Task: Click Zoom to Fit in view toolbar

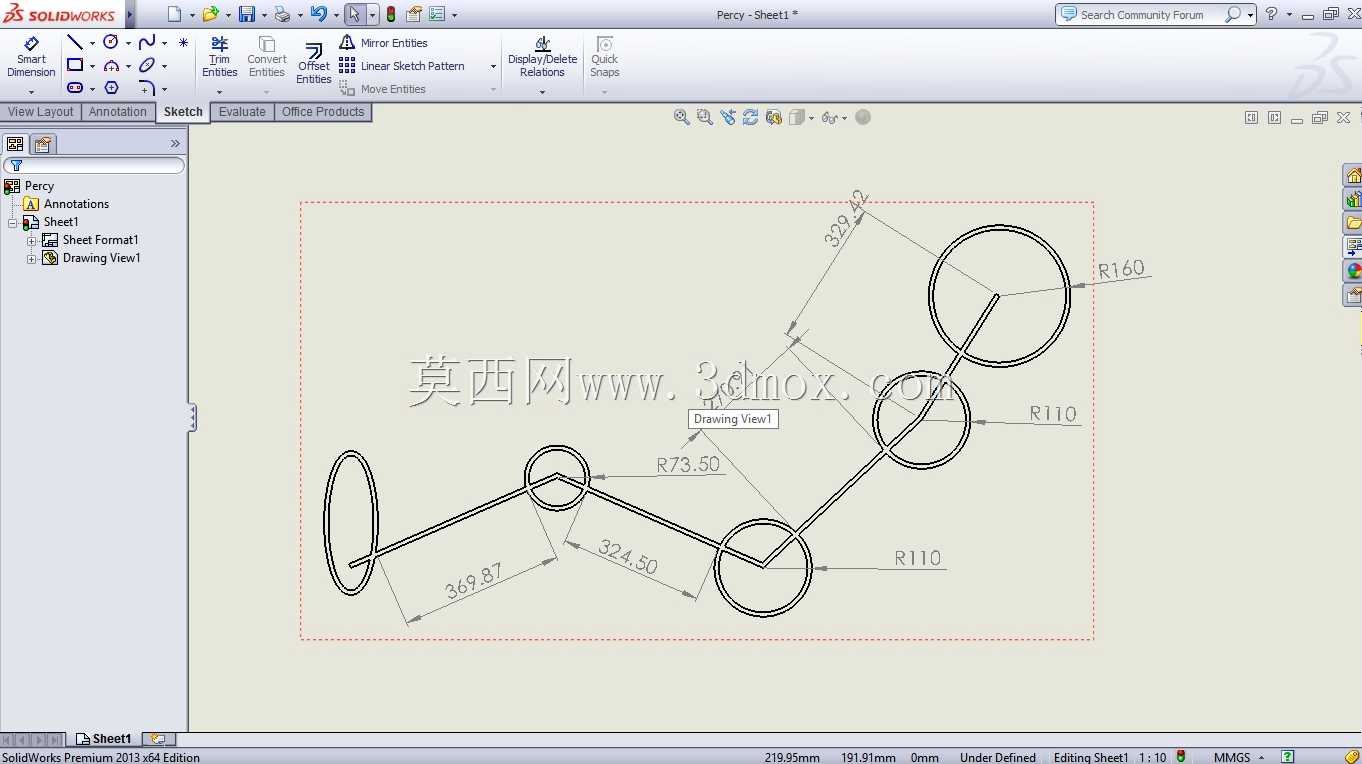Action: (x=682, y=117)
